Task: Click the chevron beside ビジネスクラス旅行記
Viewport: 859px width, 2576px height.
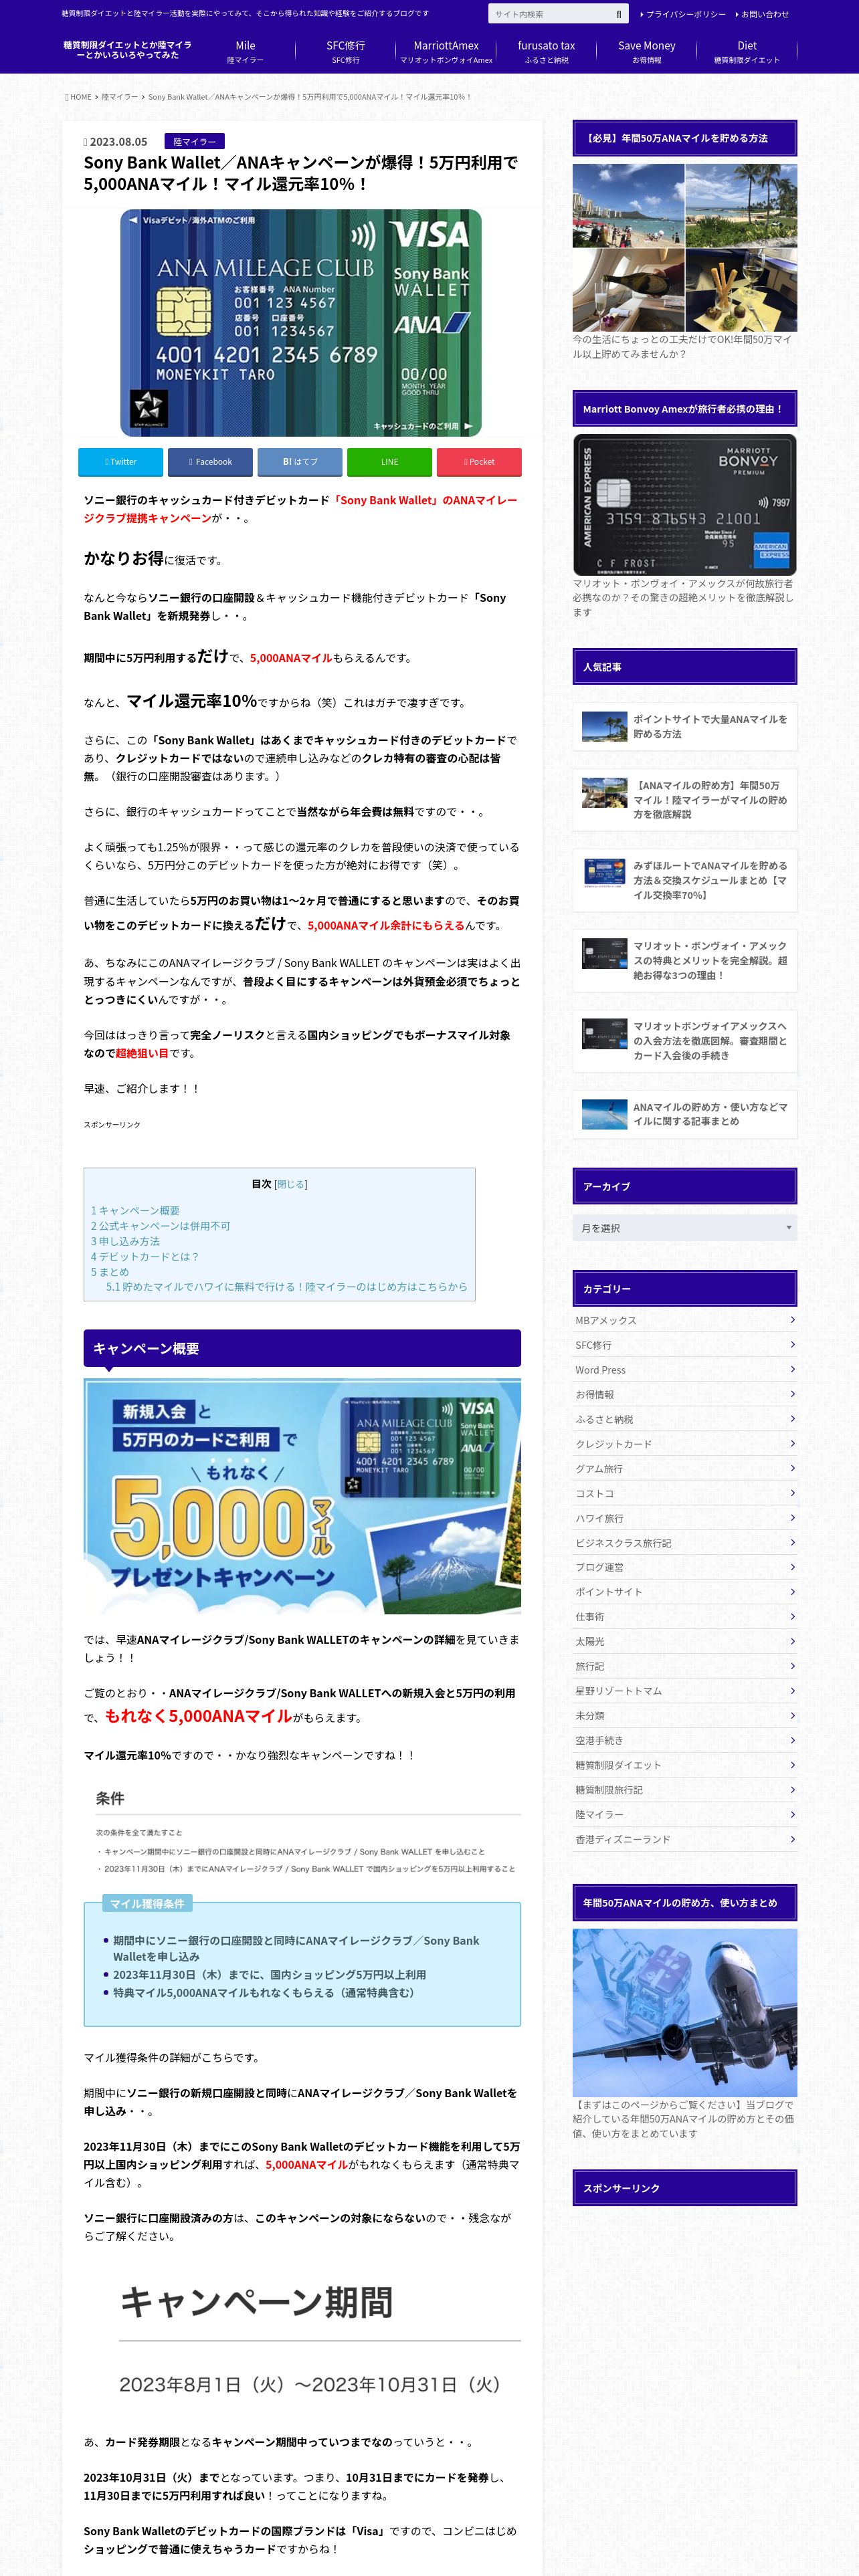Action: pos(792,1543)
